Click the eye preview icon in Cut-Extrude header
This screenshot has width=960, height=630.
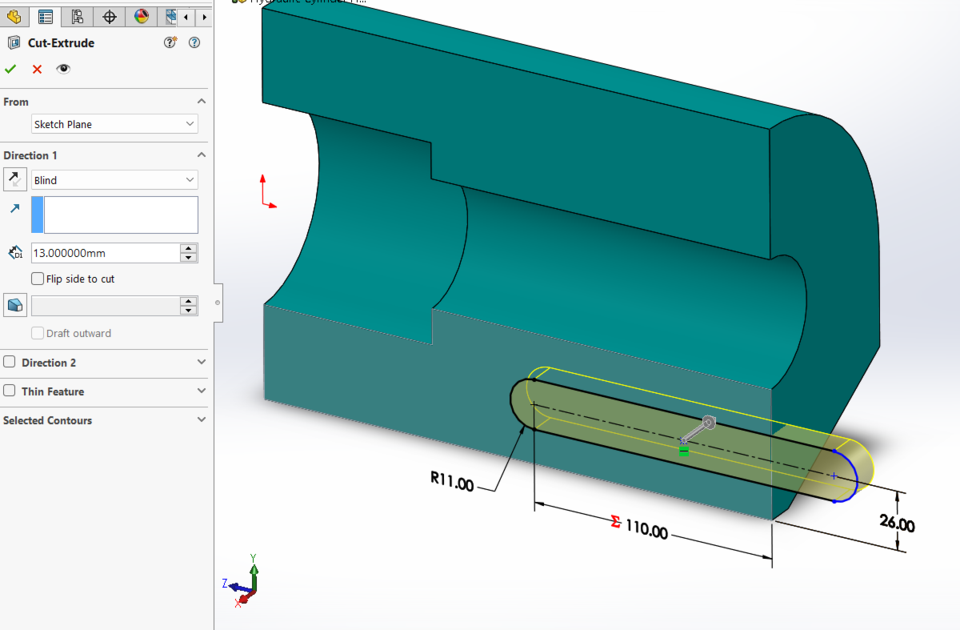pyautogui.click(x=63, y=69)
